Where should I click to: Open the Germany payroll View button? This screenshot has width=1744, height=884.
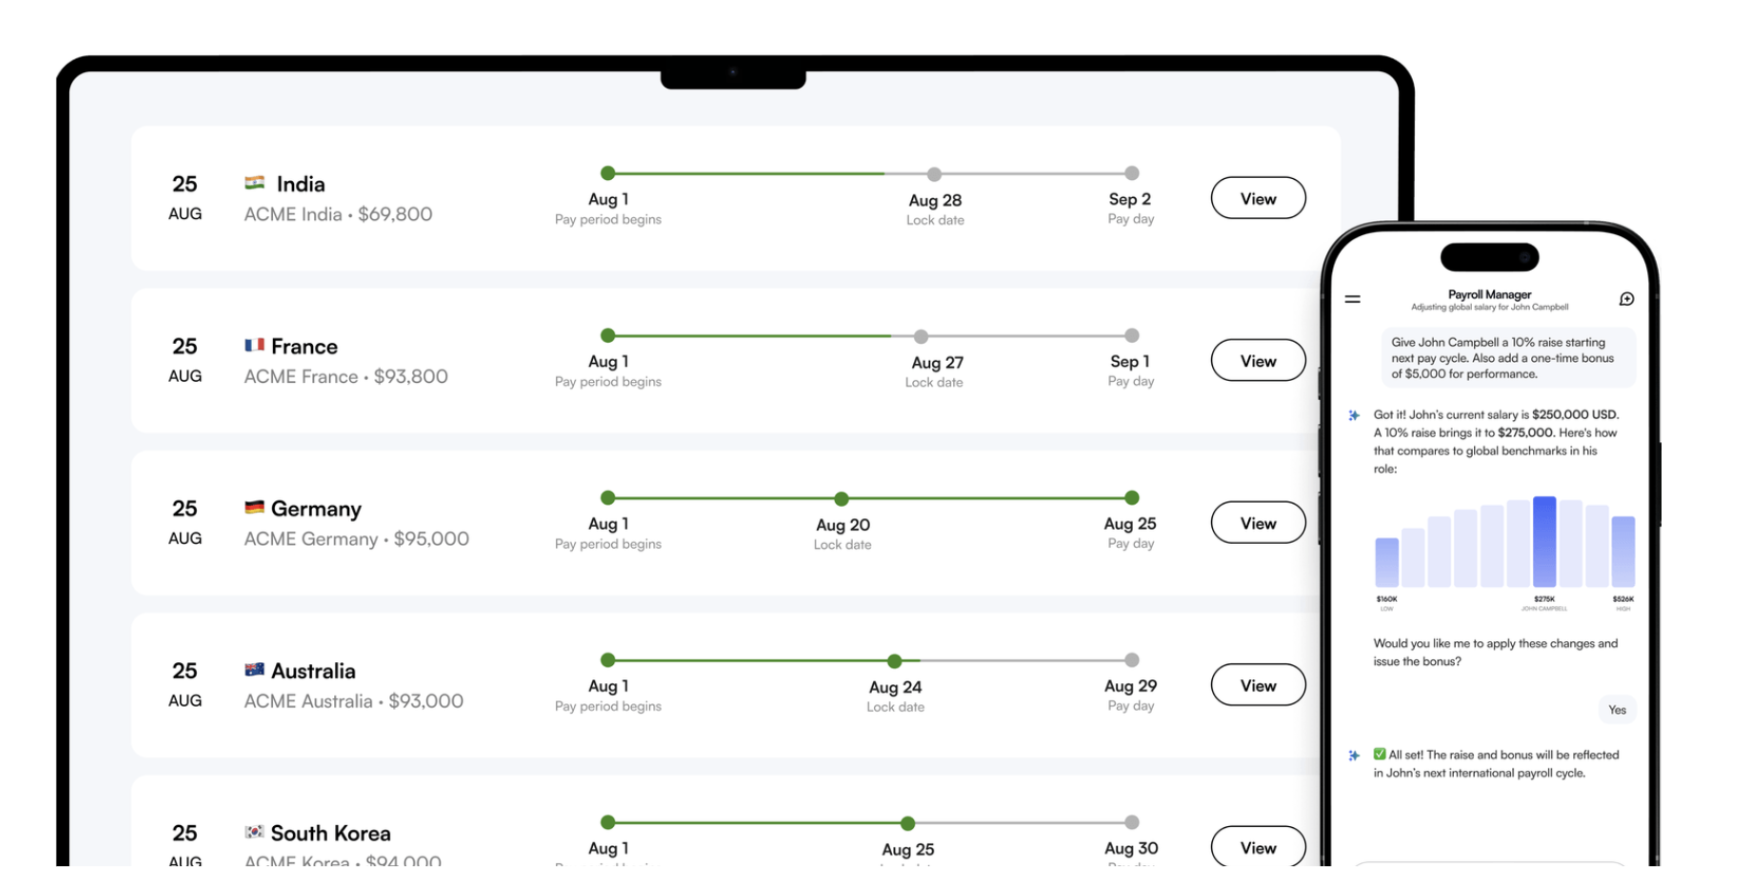1257,523
